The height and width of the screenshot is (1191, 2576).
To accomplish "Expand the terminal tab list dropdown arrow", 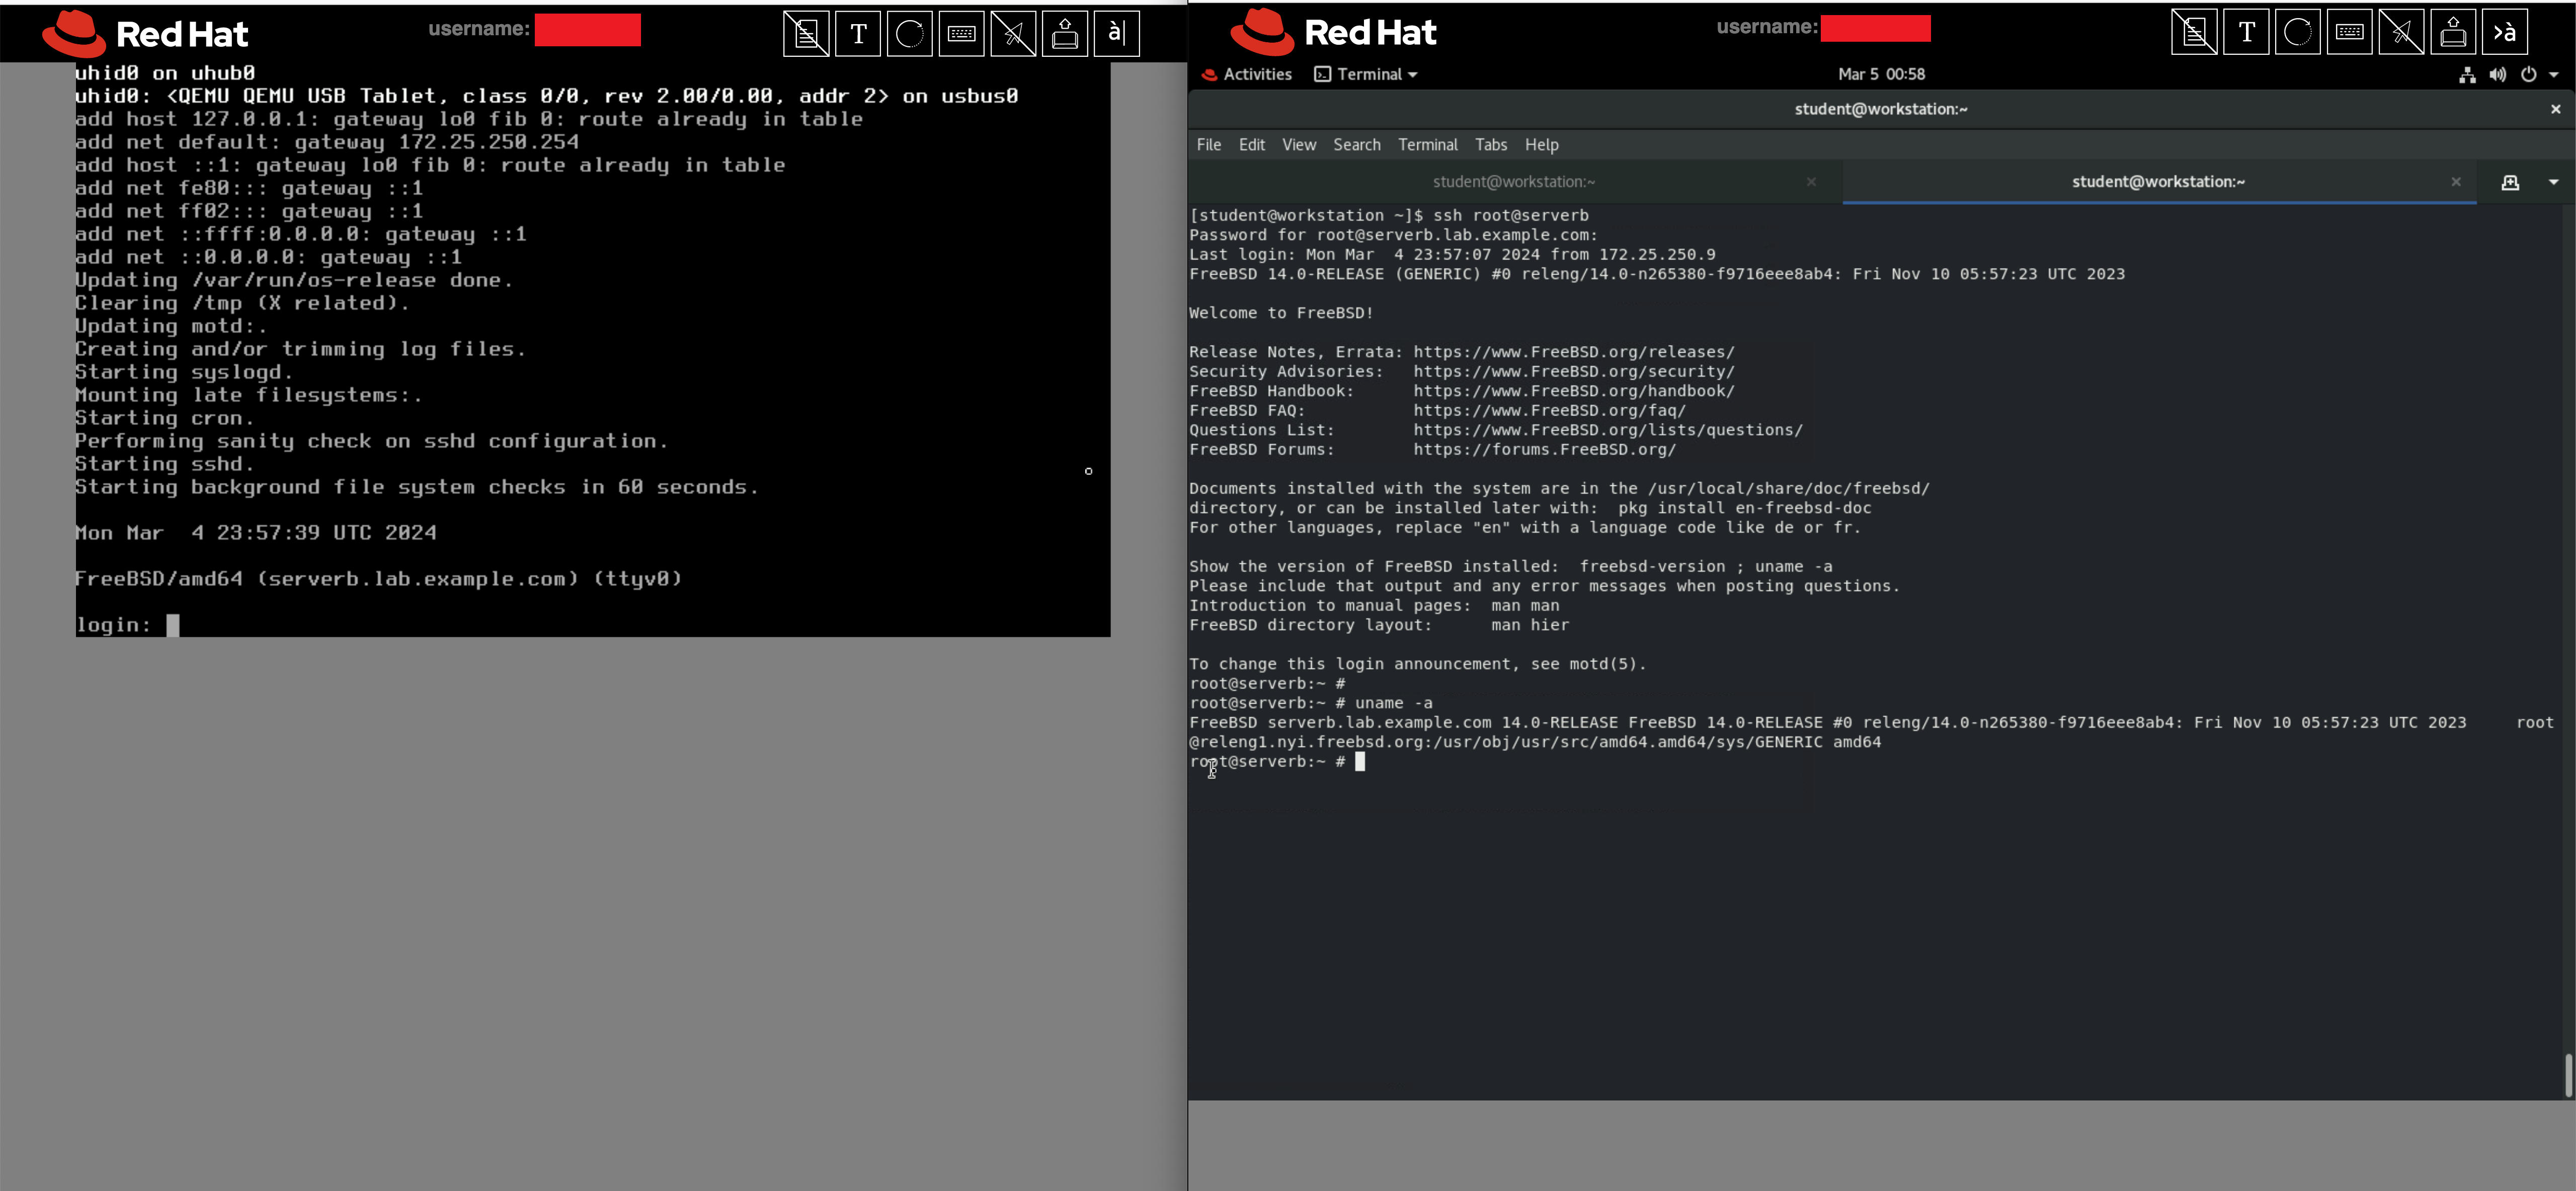I will coord(2553,182).
